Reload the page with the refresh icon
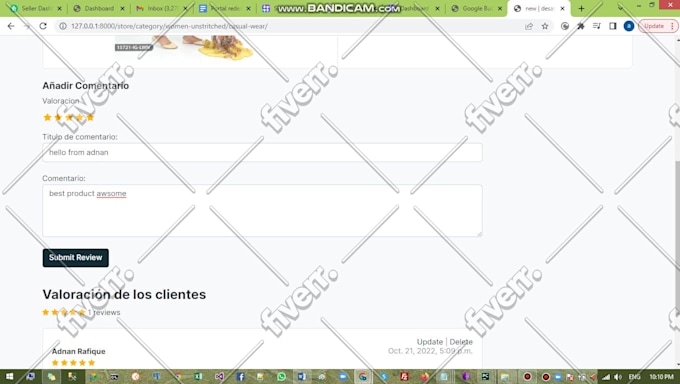 click(x=42, y=26)
